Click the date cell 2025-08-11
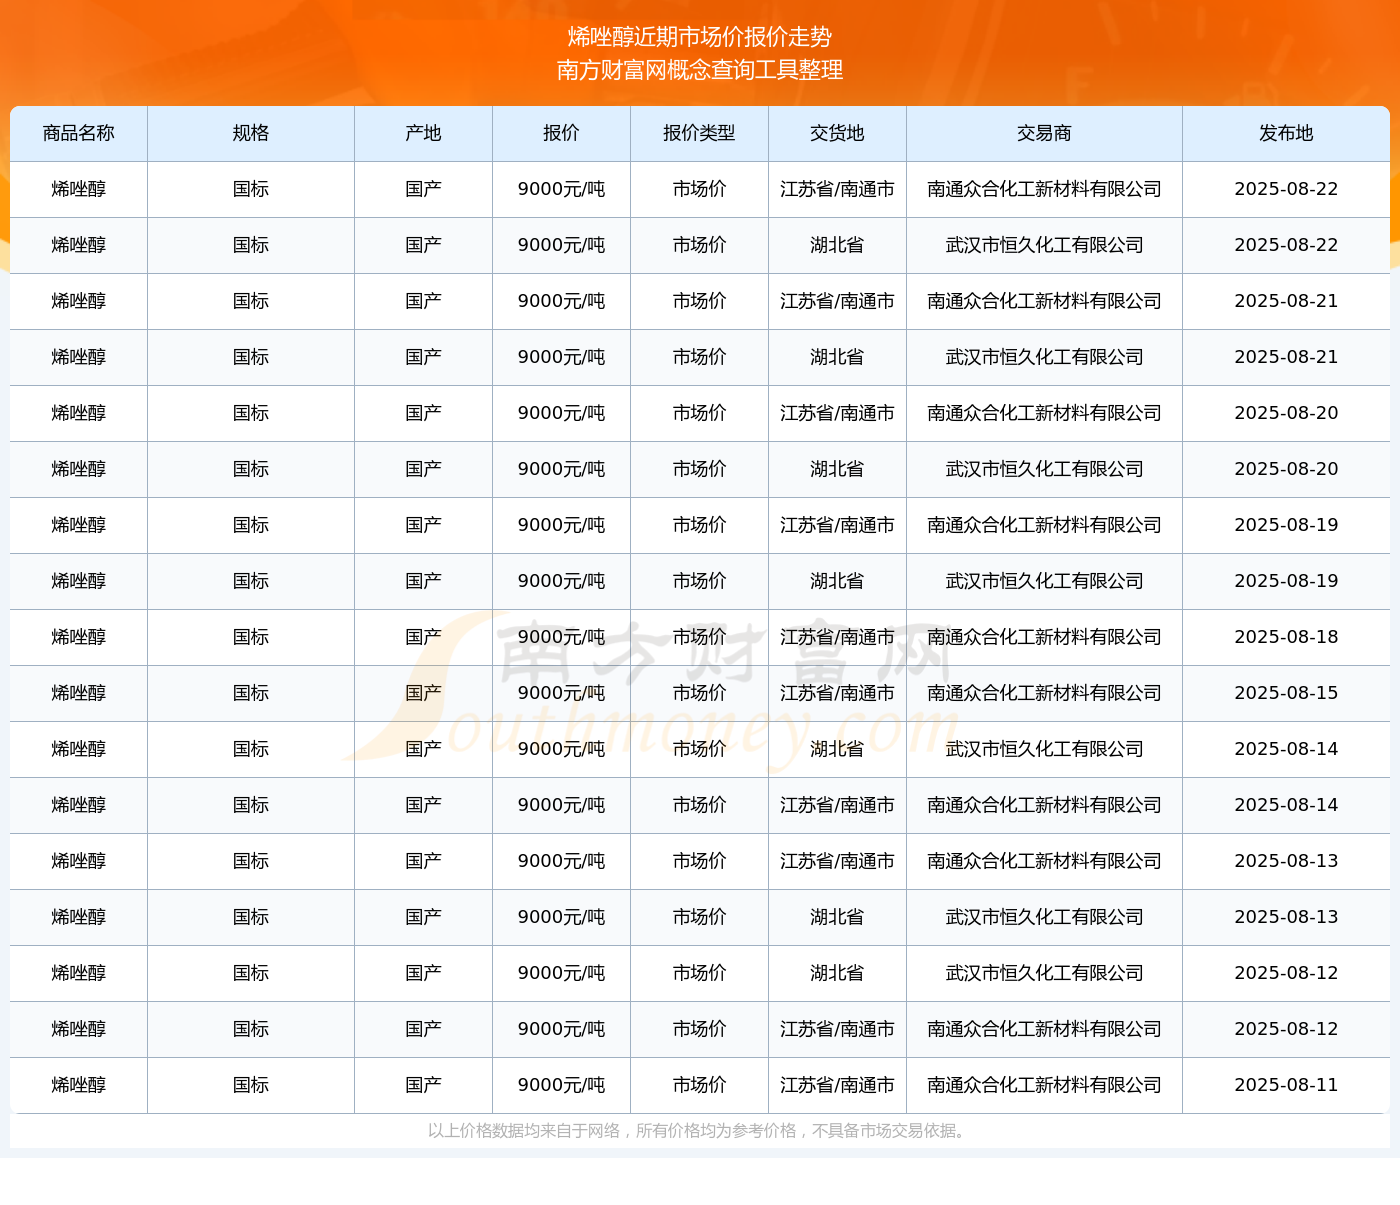Screen dimensions: 1400x1205 click(1287, 1085)
